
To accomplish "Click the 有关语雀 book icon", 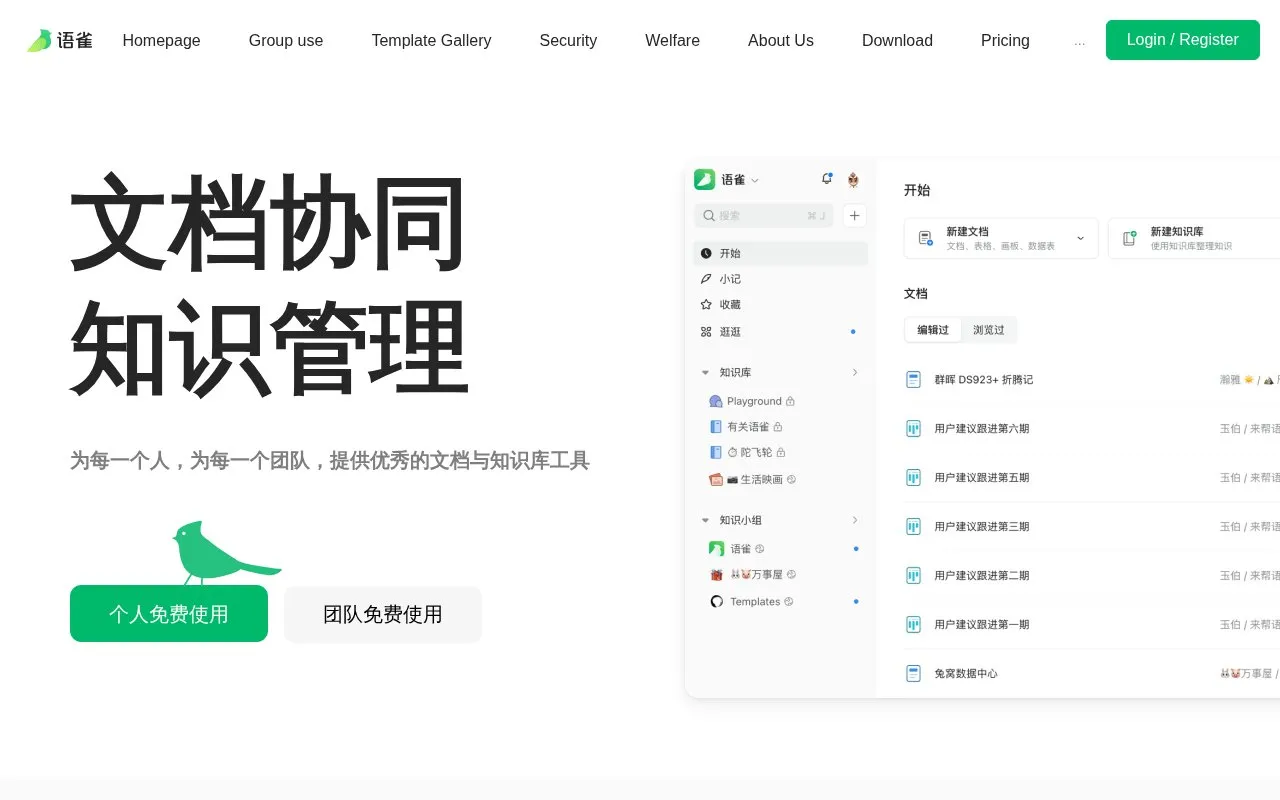I will click(716, 427).
